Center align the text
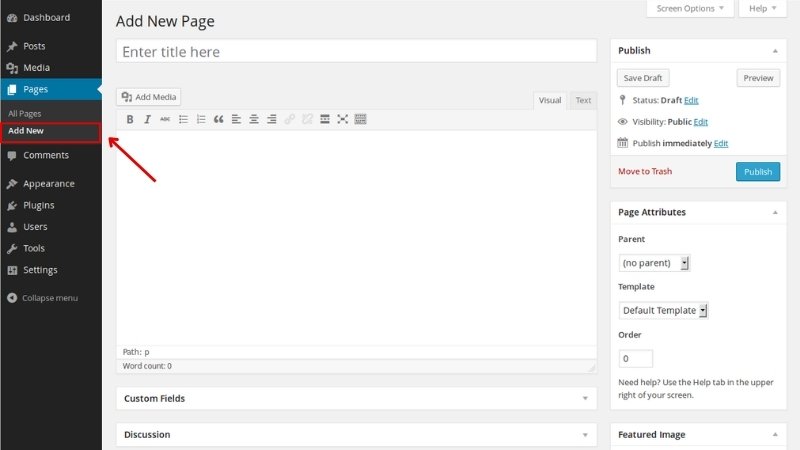Viewport: 800px width, 450px height. click(x=254, y=119)
